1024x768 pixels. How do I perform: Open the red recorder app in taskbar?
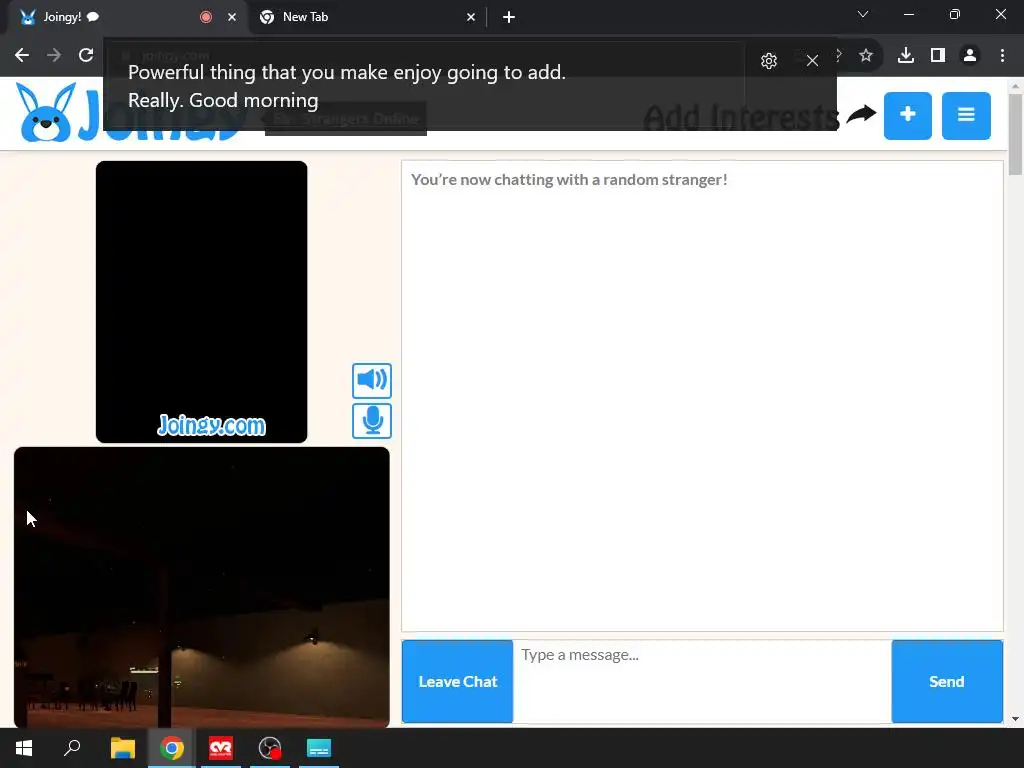click(221, 748)
